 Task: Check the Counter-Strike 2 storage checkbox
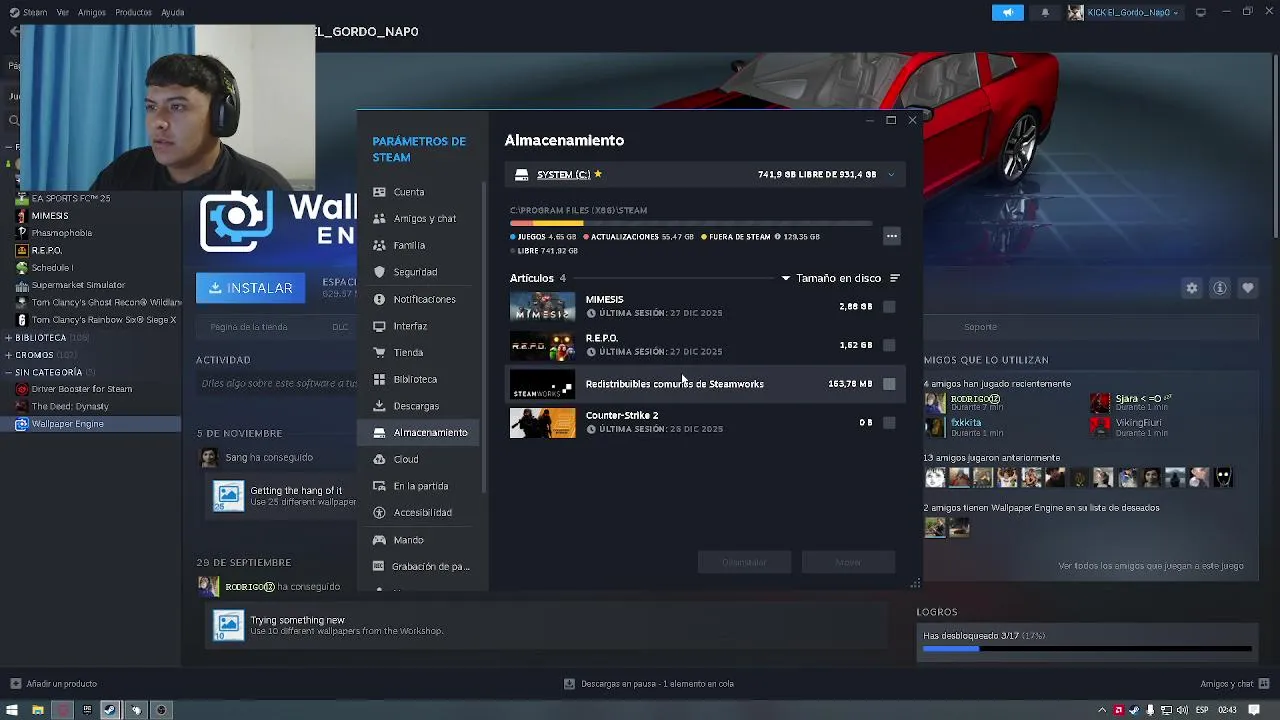click(x=889, y=422)
